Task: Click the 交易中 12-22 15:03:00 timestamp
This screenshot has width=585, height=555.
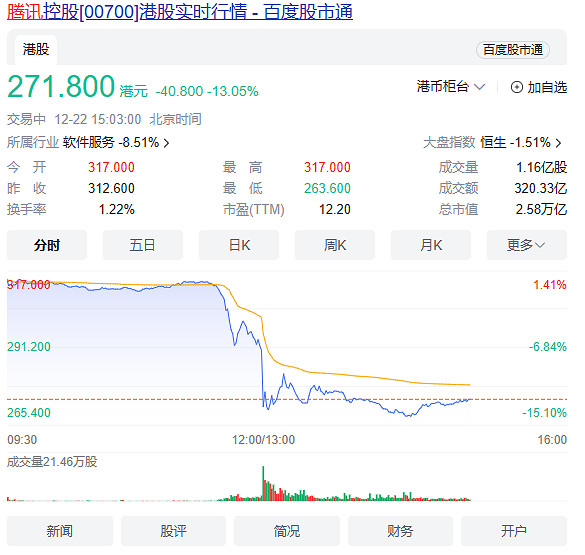Action: point(74,119)
